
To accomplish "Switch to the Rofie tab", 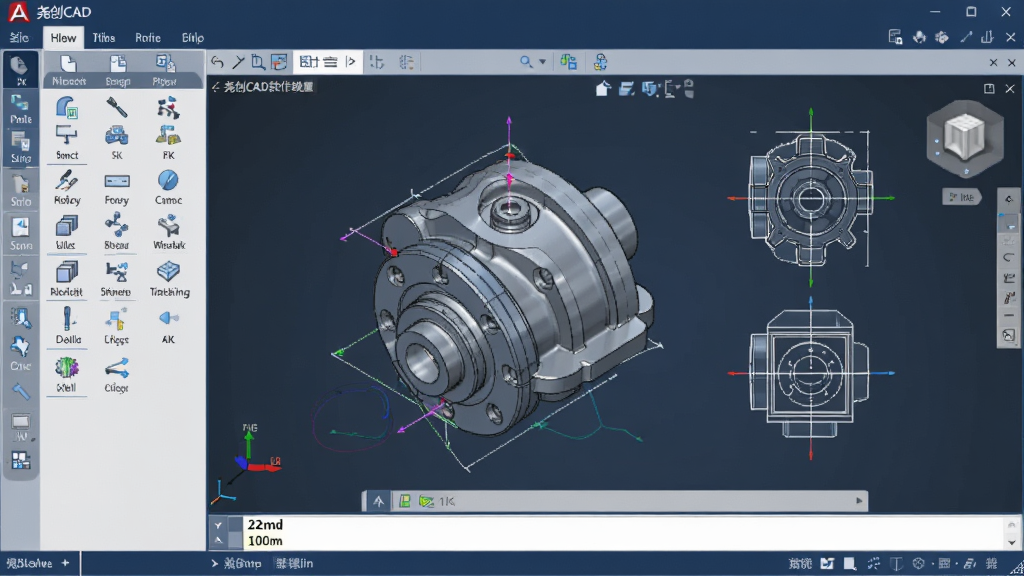I will [148, 38].
